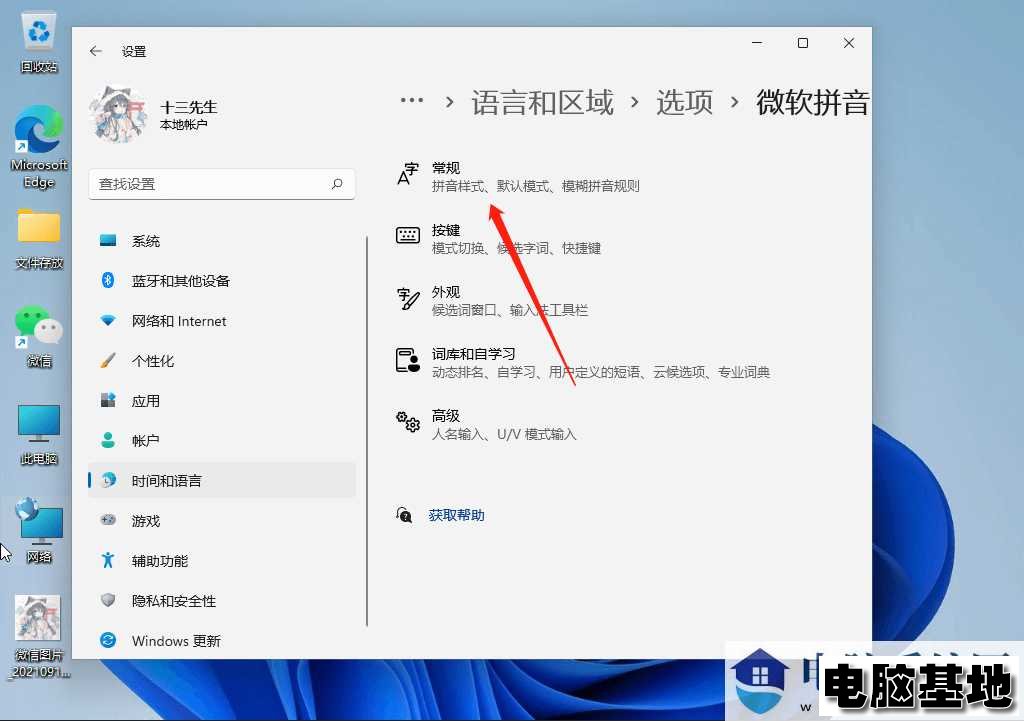This screenshot has width=1024, height=721.
Task: Select the 此电脑 desktop icon
Action: click(39, 434)
